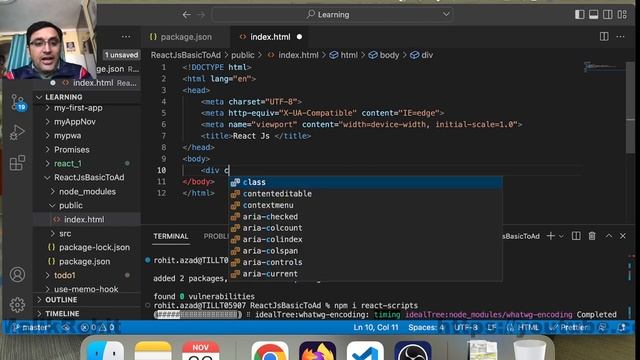Close the terminal panel

[x=623, y=236]
